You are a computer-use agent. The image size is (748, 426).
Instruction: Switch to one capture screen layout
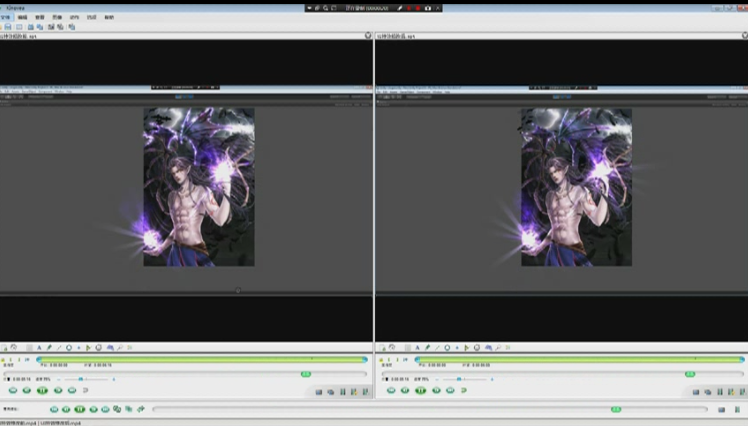[x=51, y=27]
